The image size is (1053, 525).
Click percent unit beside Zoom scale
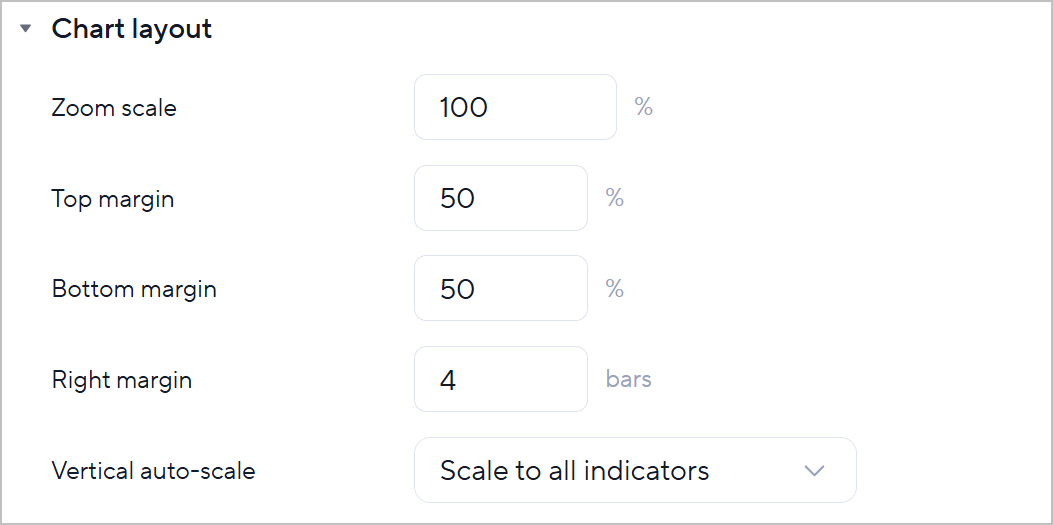click(x=644, y=107)
